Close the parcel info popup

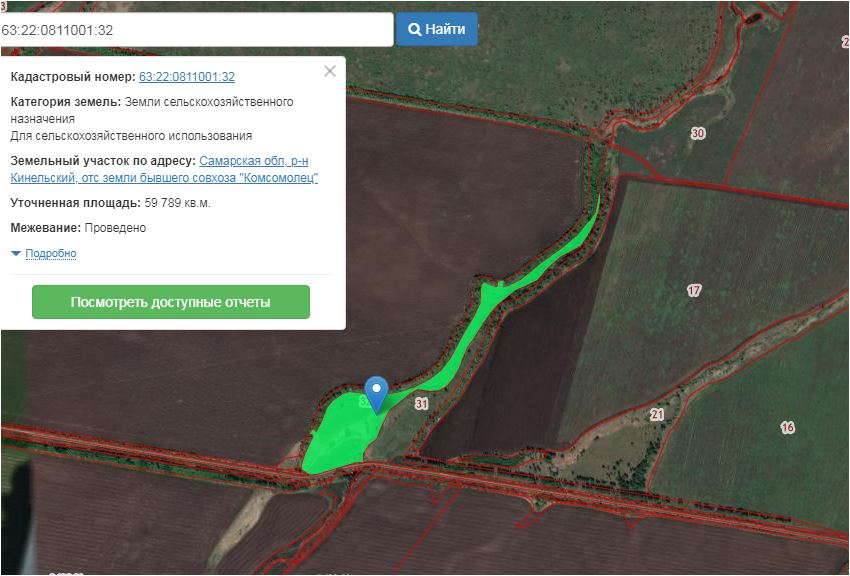(330, 71)
